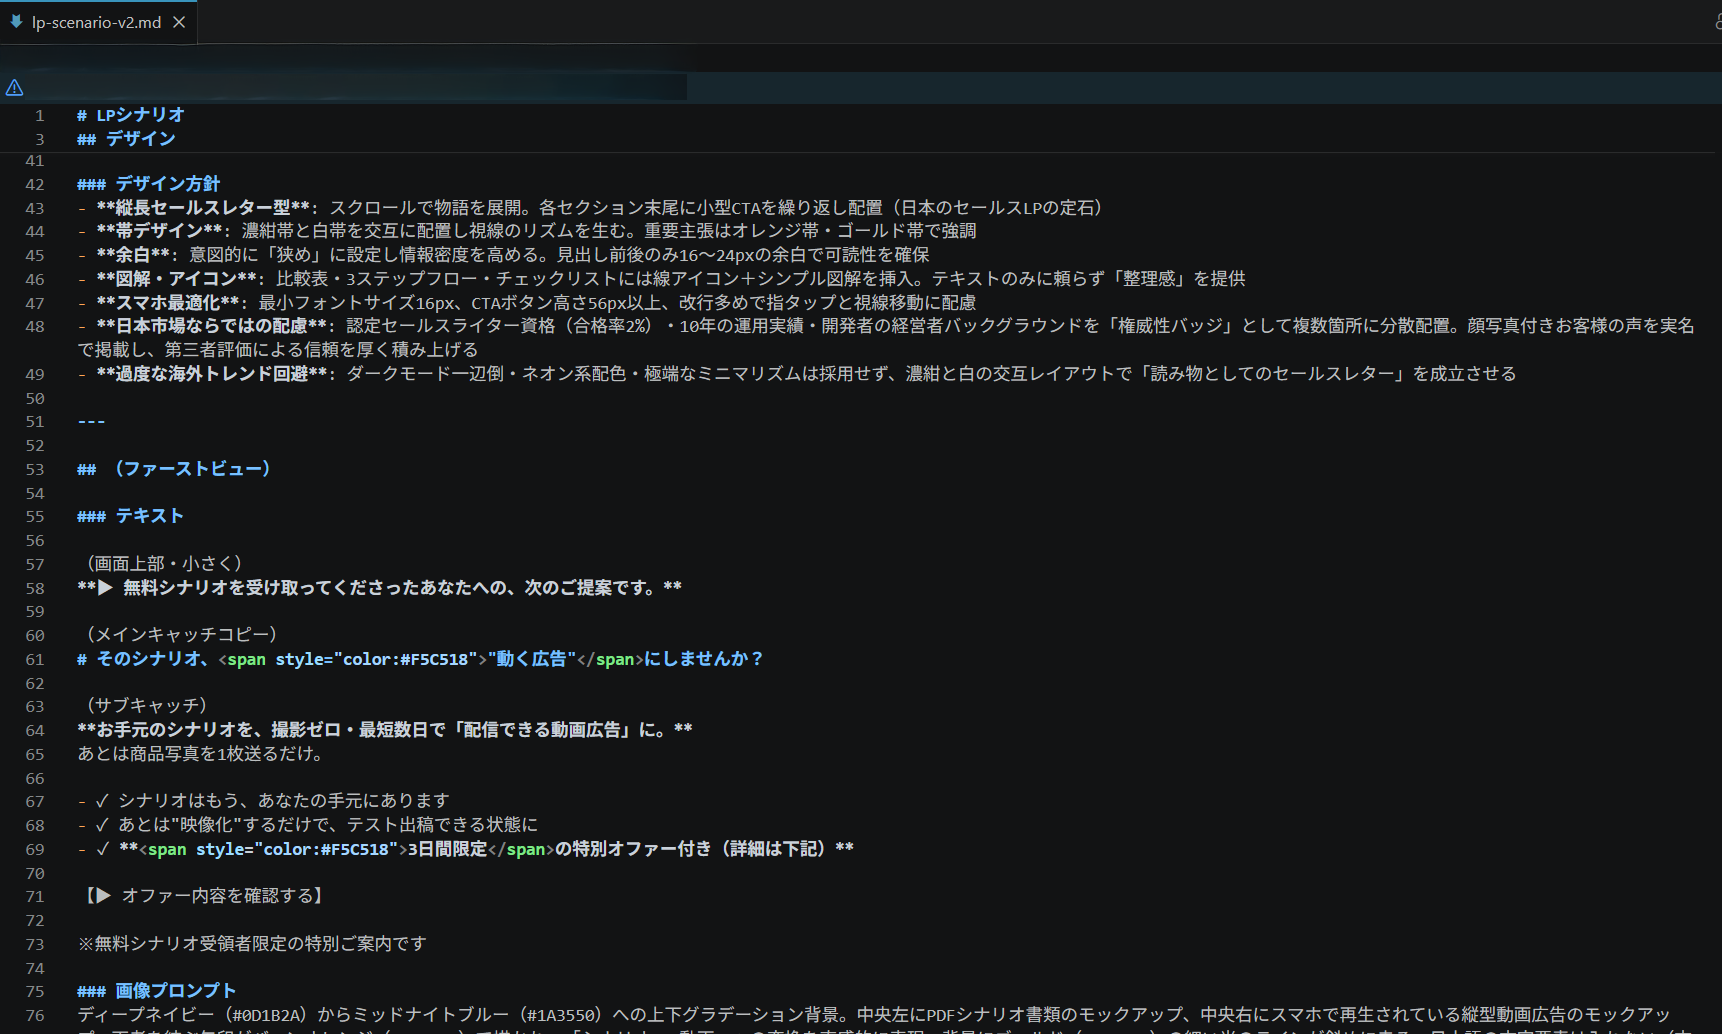Click line number 61 in the gutter
This screenshot has width=1722, height=1034.
(35, 659)
